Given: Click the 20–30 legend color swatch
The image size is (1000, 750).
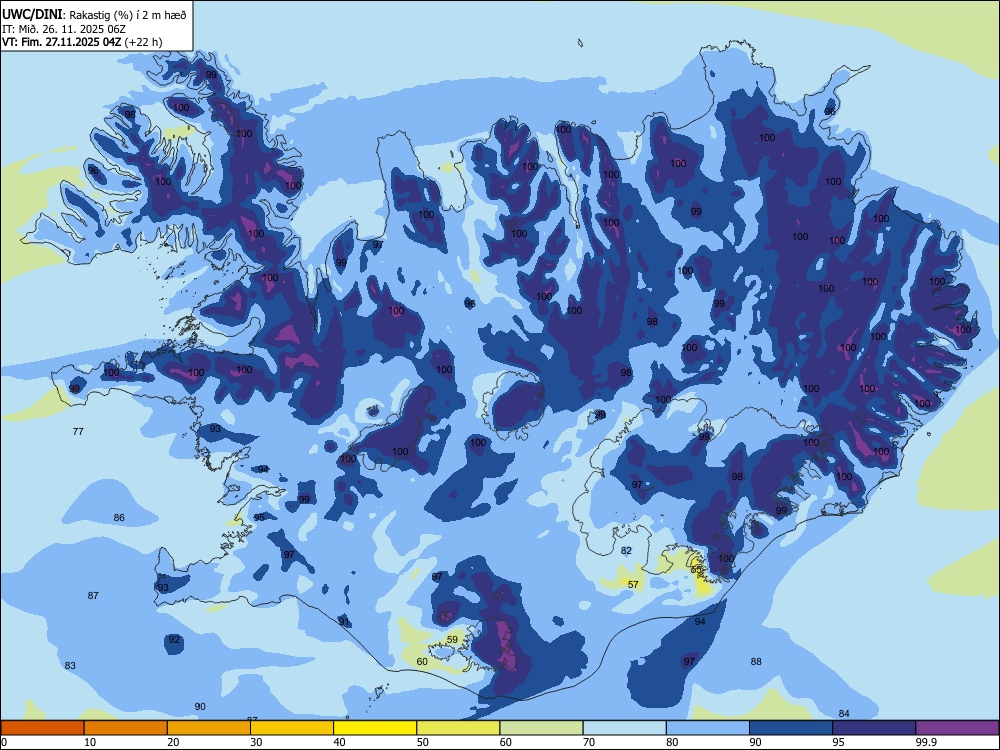Looking at the screenshot, I should coord(209,728).
